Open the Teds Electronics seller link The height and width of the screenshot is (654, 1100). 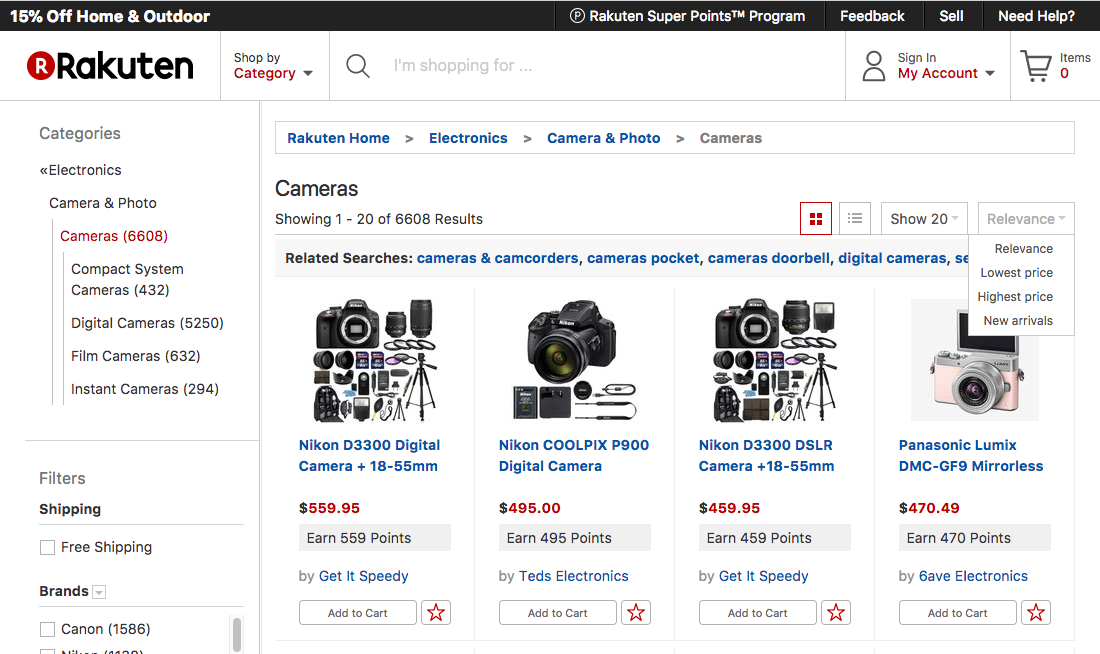[574, 576]
